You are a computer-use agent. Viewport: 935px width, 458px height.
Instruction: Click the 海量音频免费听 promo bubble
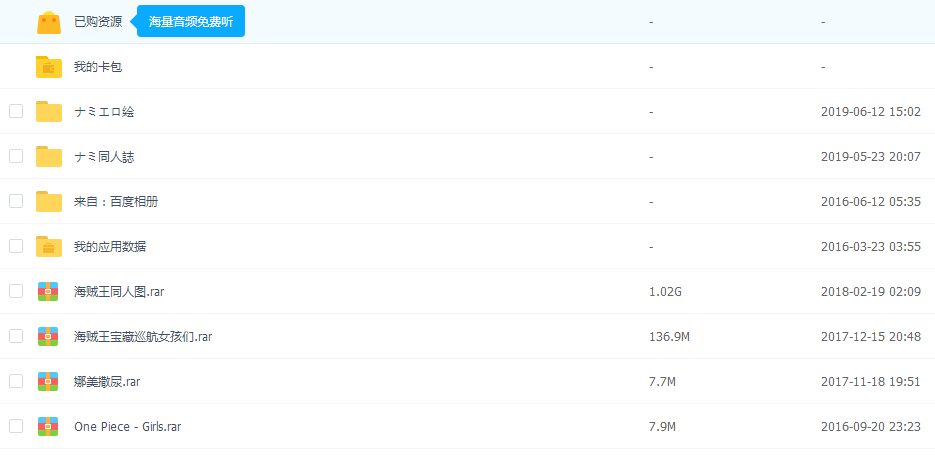(190, 21)
